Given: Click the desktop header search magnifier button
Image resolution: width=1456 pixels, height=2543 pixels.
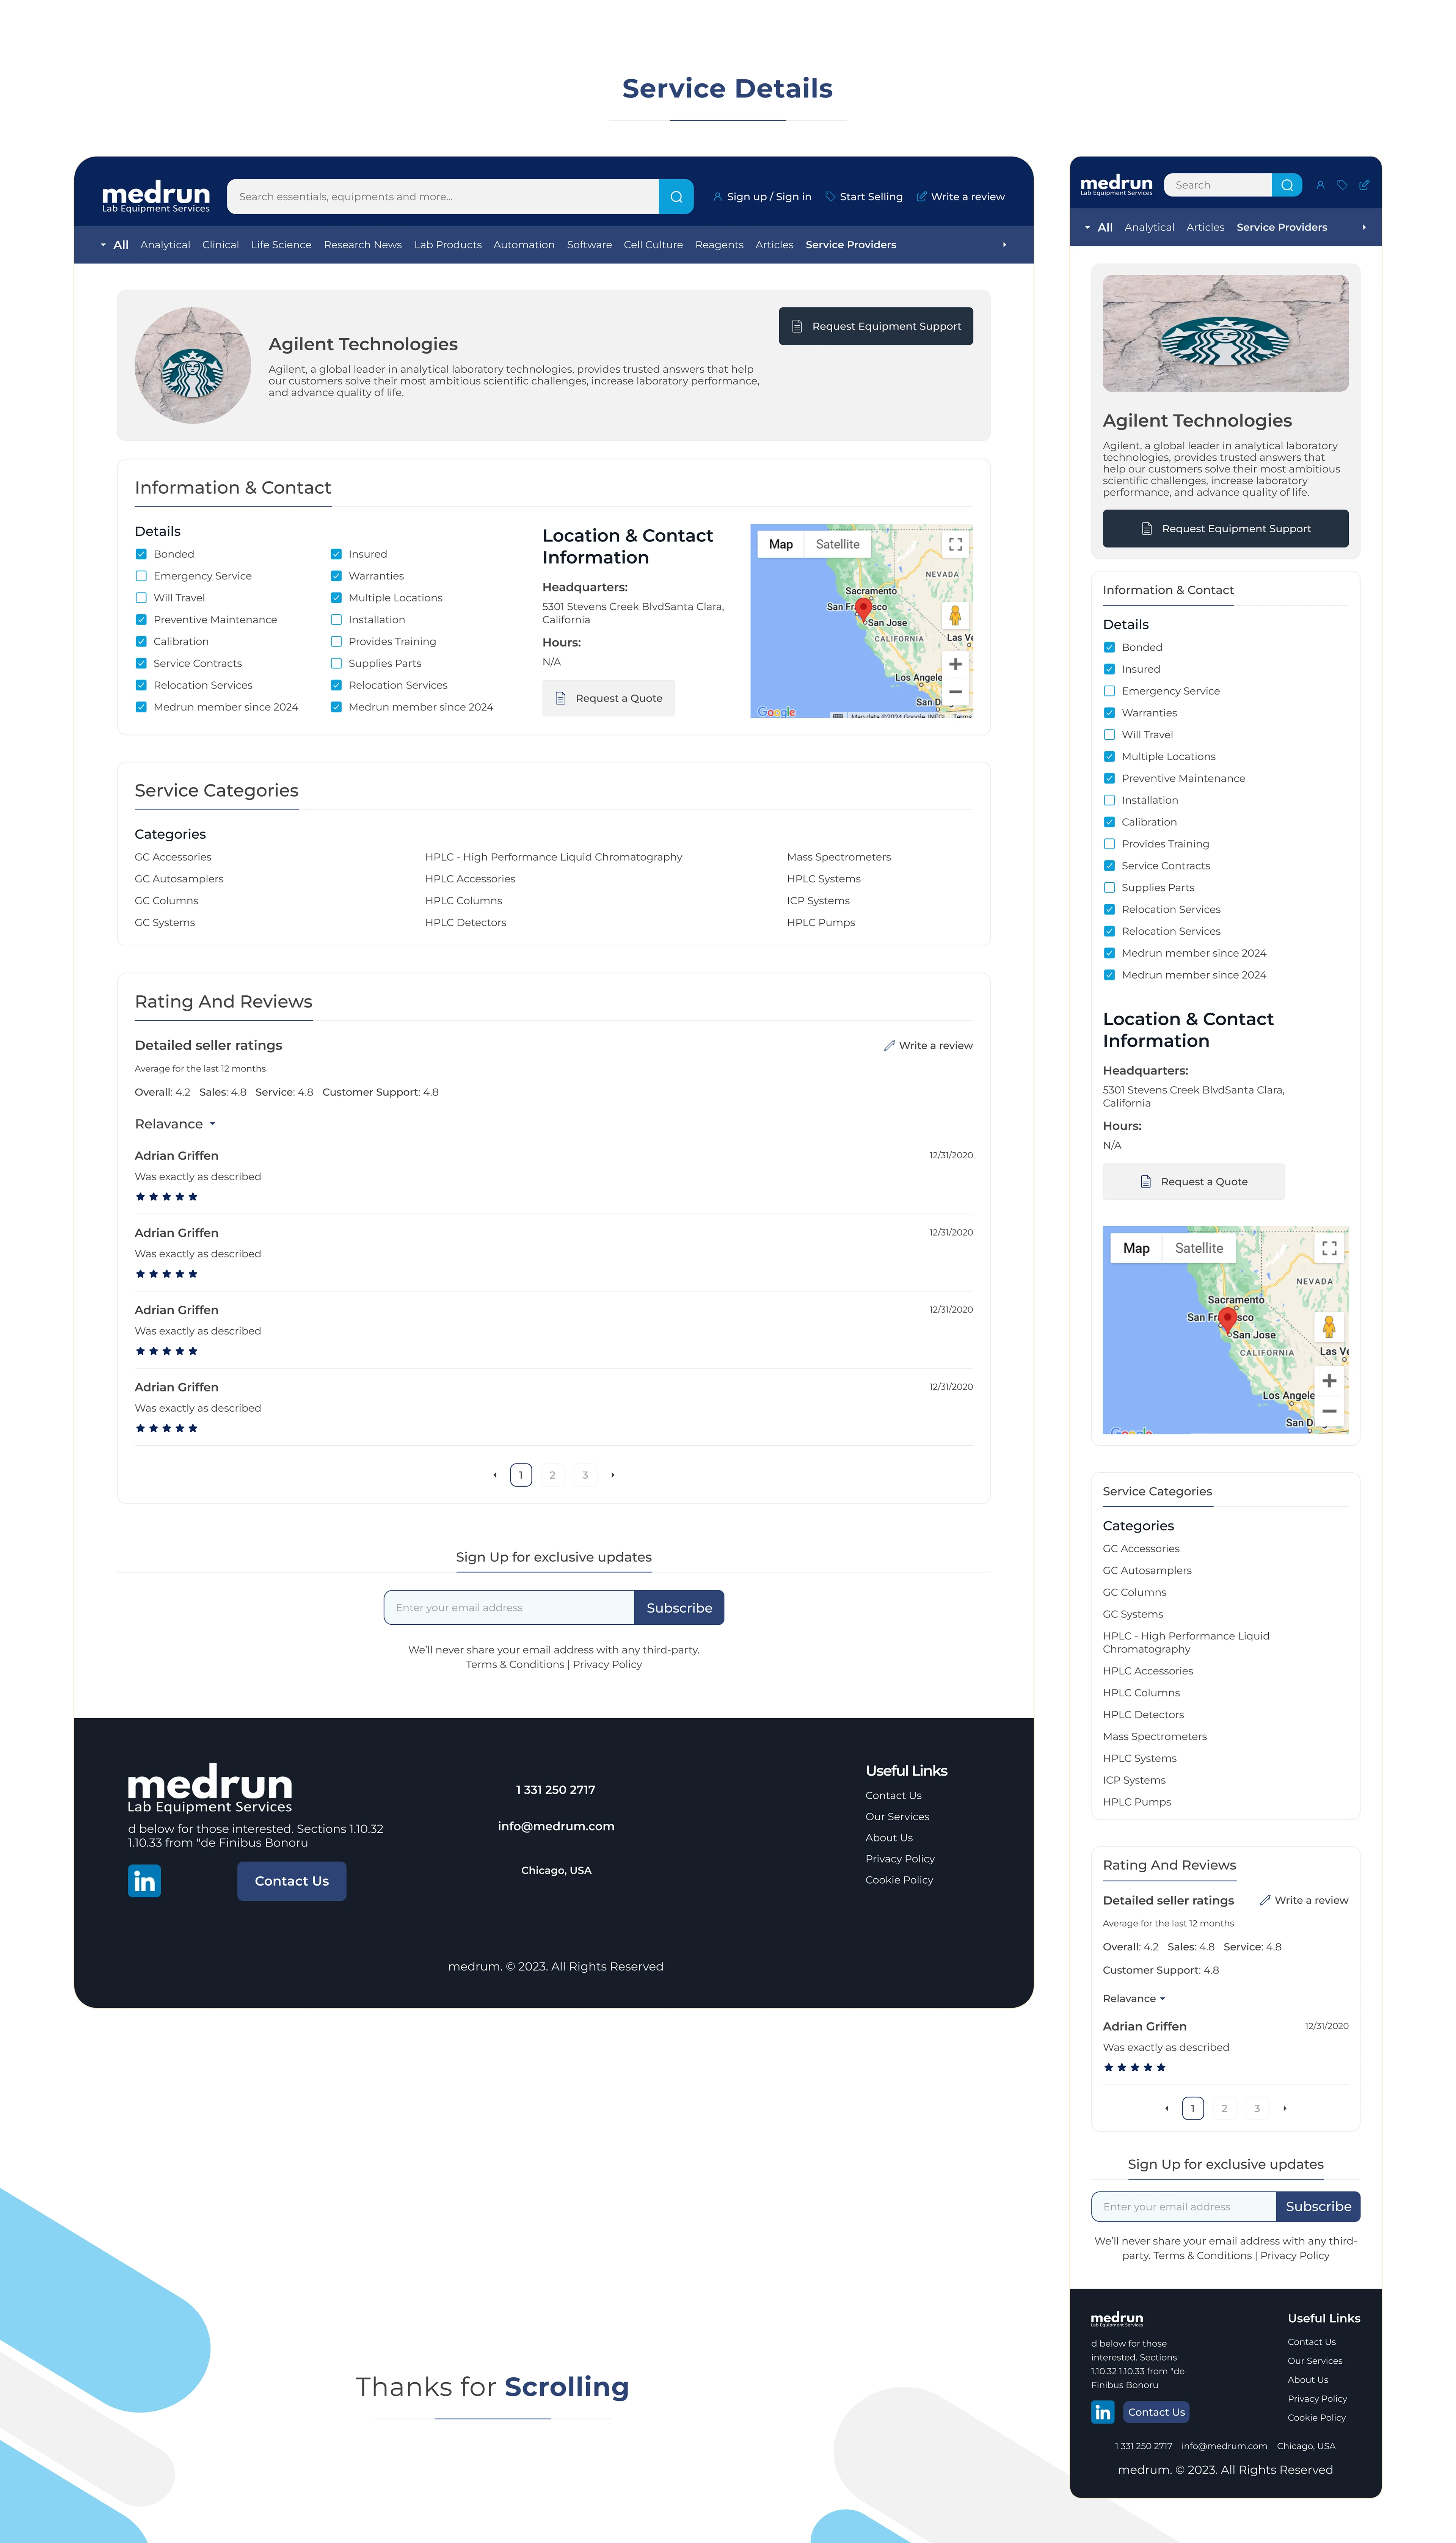Looking at the screenshot, I should pyautogui.click(x=676, y=197).
